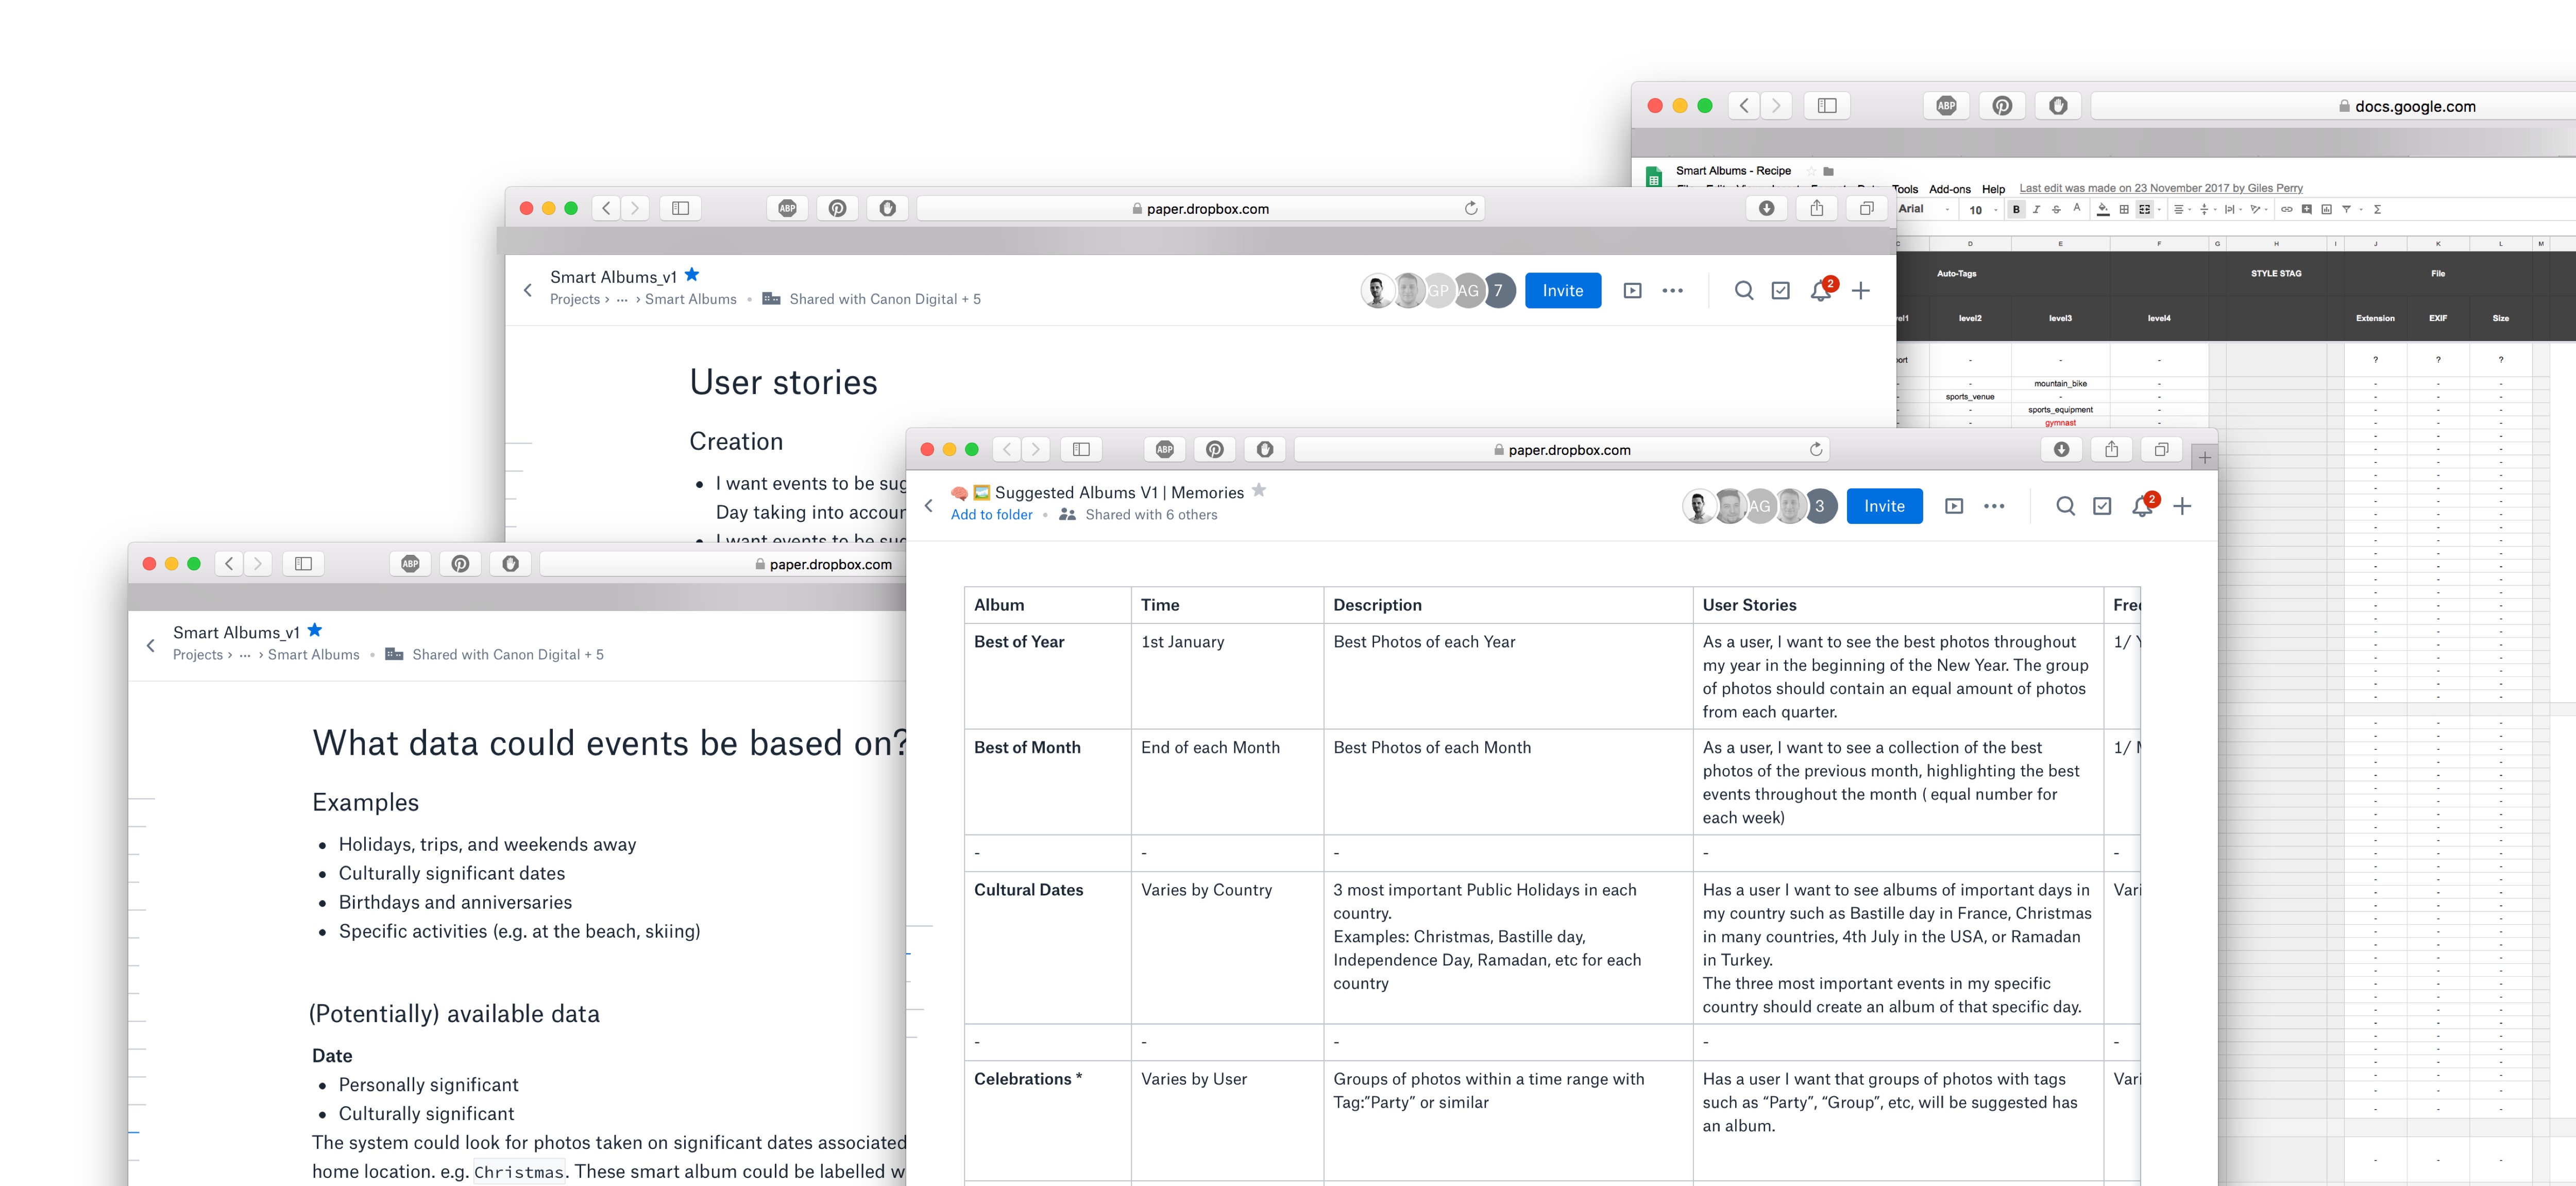The width and height of the screenshot is (2576, 1186).
Task: Open fill color picker in Sheets toolbar
Action: tap(2103, 209)
